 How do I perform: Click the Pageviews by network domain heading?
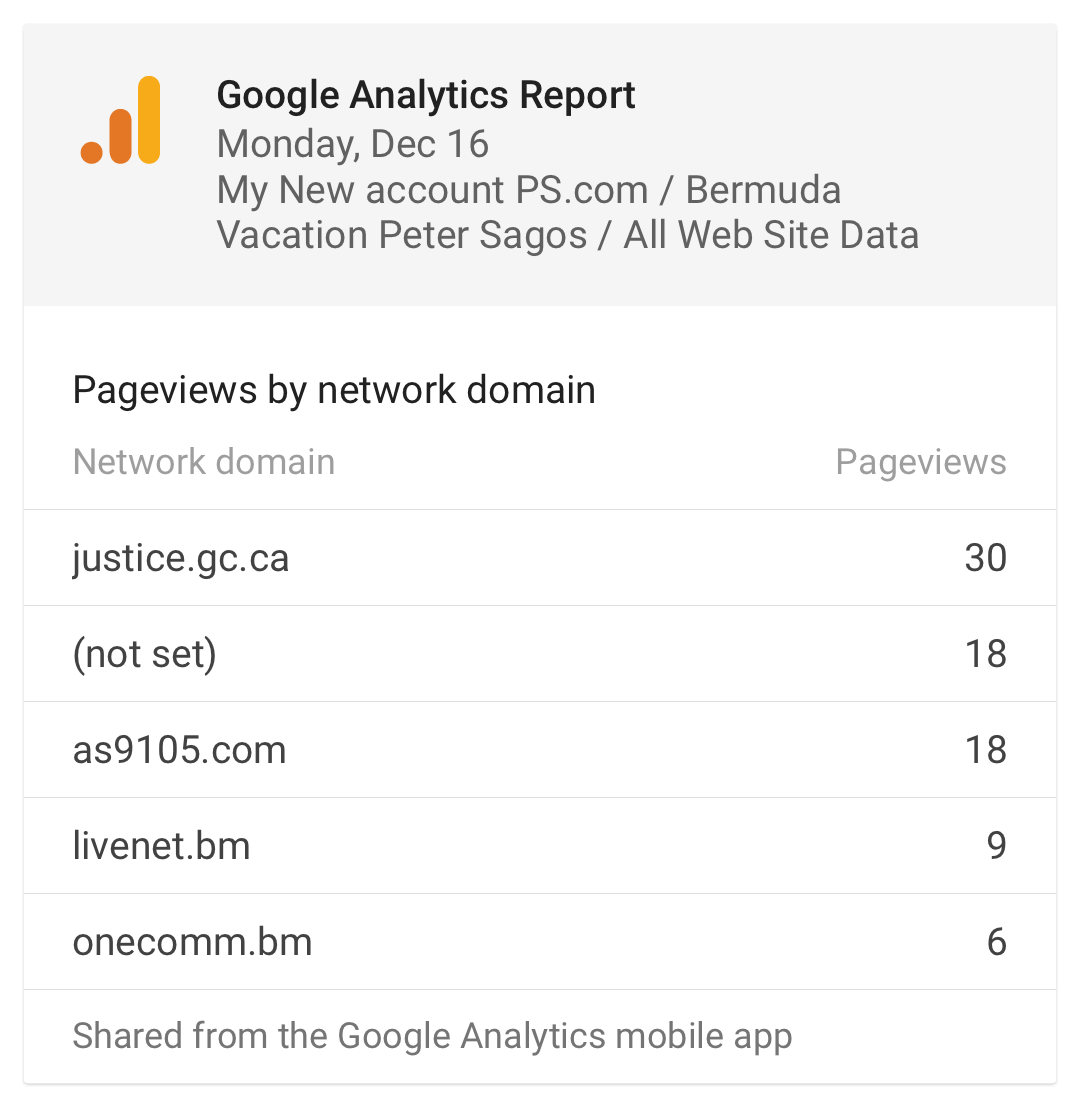pyautogui.click(x=334, y=390)
